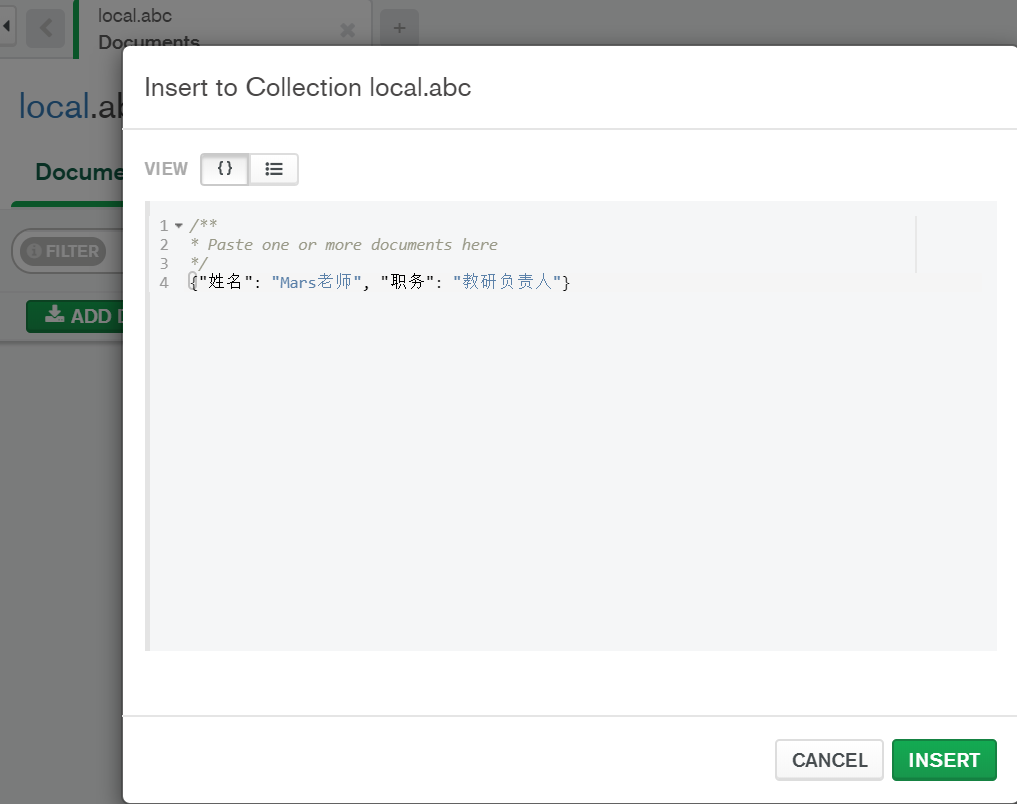Click the ADD DATA button behind the dialog
The width and height of the screenshot is (1017, 804).
tap(75, 316)
